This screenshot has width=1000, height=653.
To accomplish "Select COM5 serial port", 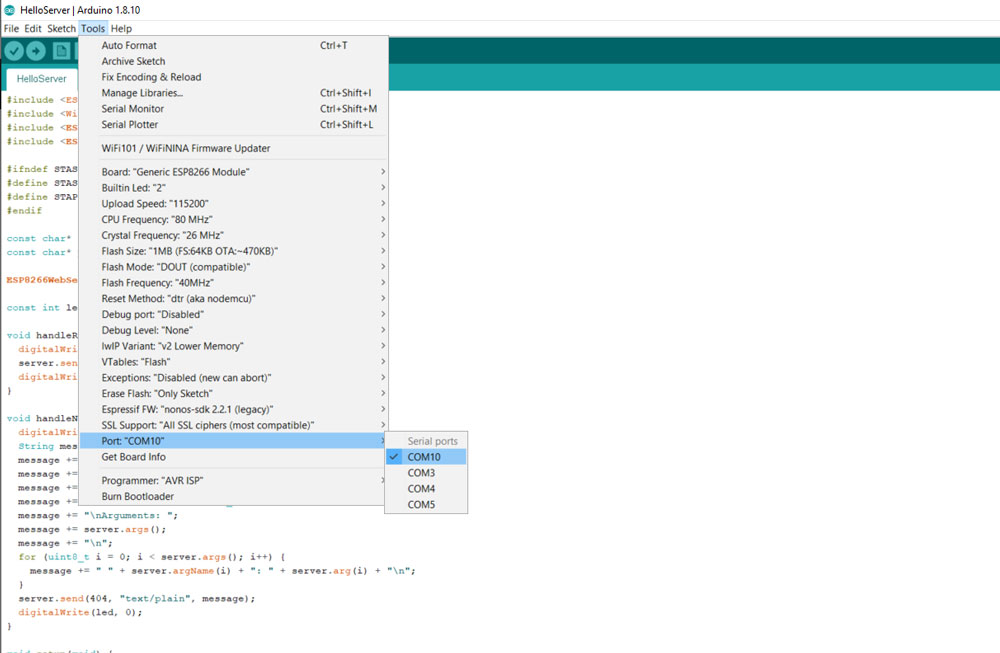I will [x=426, y=504].
